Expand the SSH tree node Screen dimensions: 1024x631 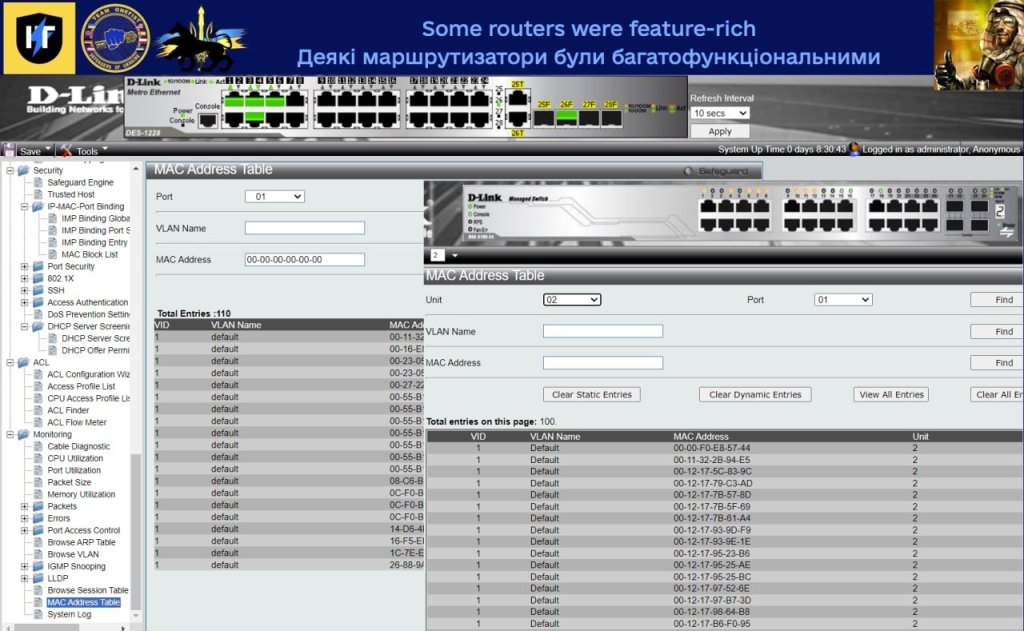point(24,291)
